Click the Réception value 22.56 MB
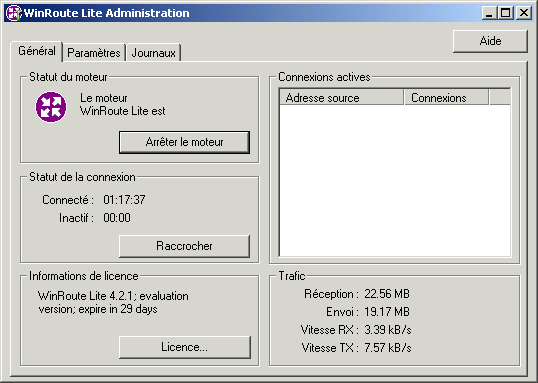Viewport: 538px width, 383px height. (x=387, y=294)
